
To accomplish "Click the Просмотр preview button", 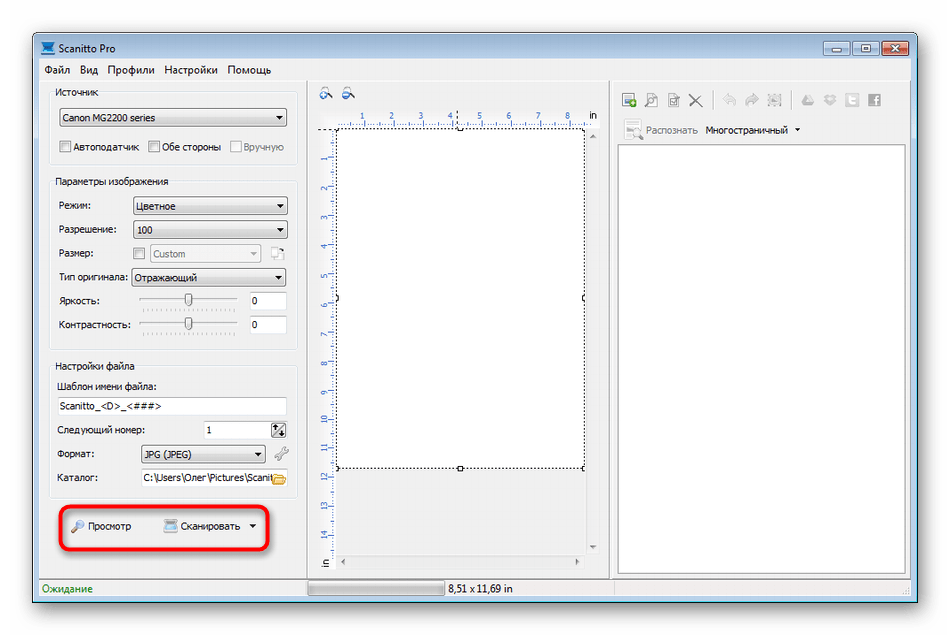I will (x=101, y=526).
